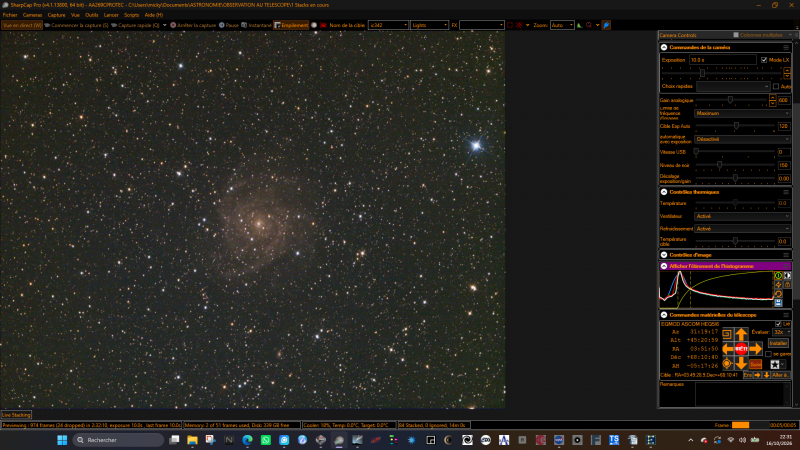Collapse the Contrôles thermiques section
Screen dimensions: 800x450
click(664, 192)
